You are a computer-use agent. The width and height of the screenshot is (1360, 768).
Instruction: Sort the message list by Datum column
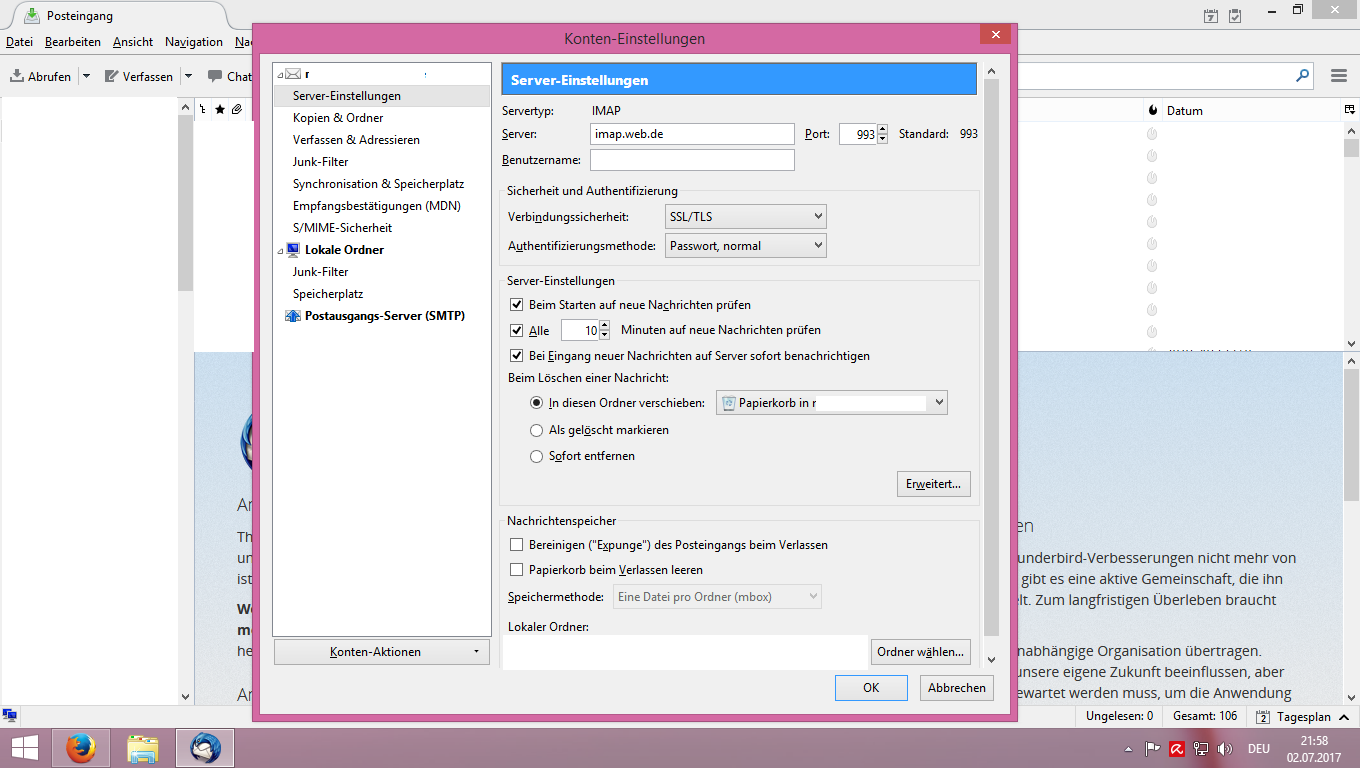pyautogui.click(x=1250, y=110)
